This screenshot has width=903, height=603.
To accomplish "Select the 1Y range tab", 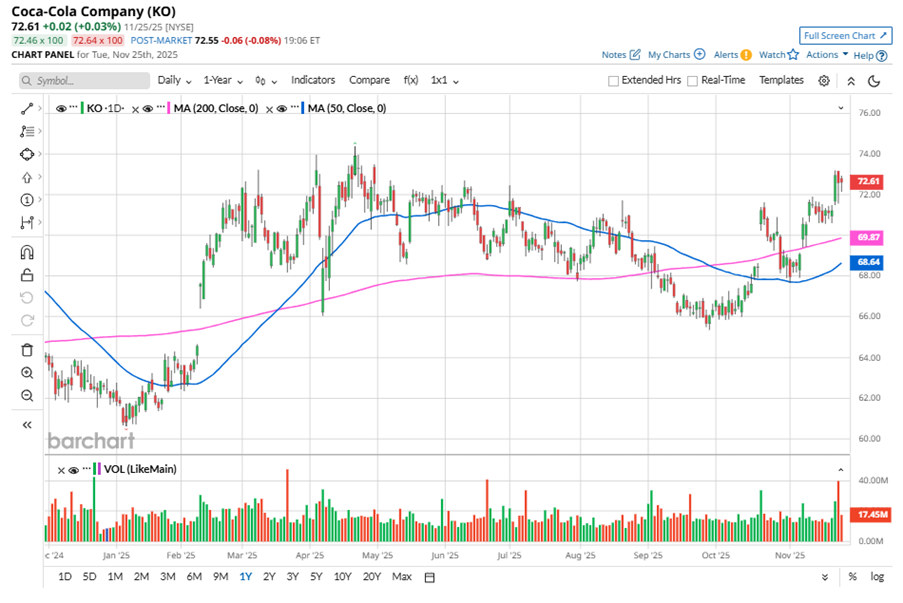I will point(245,577).
